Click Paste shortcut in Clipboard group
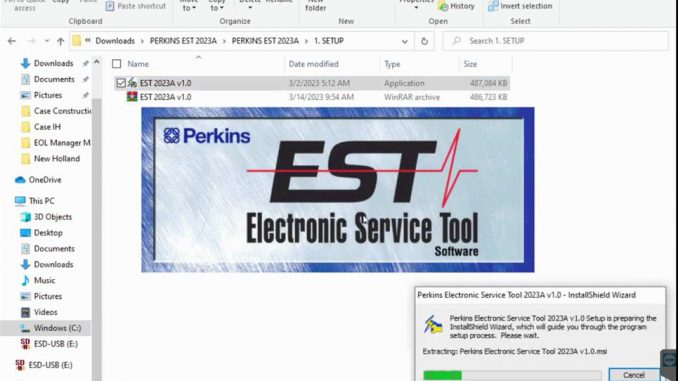678x381 pixels. click(x=136, y=6)
